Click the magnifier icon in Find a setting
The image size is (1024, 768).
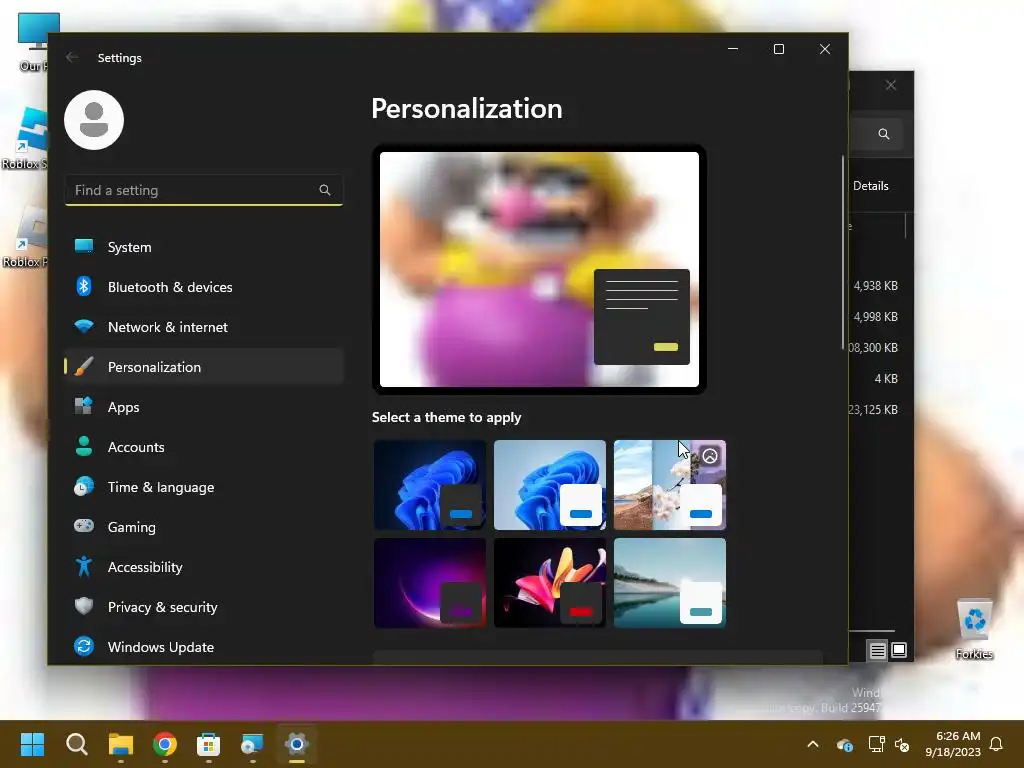pos(325,190)
